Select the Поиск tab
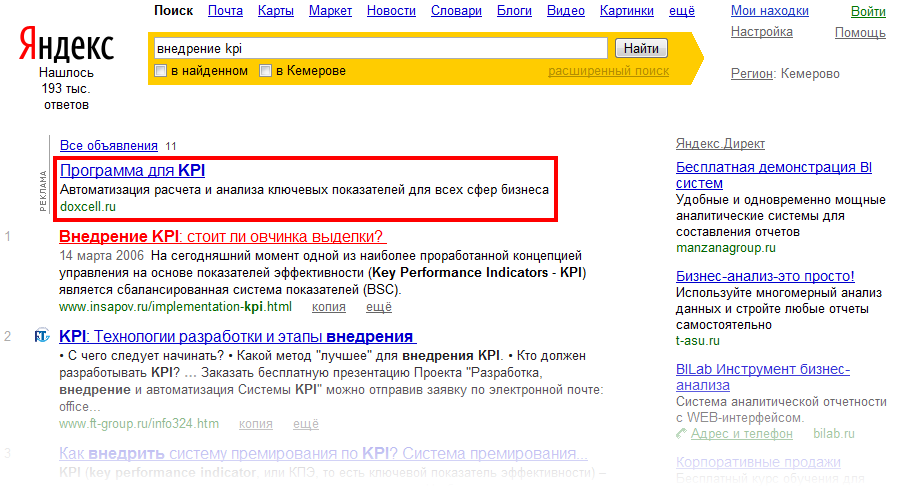 [x=174, y=10]
